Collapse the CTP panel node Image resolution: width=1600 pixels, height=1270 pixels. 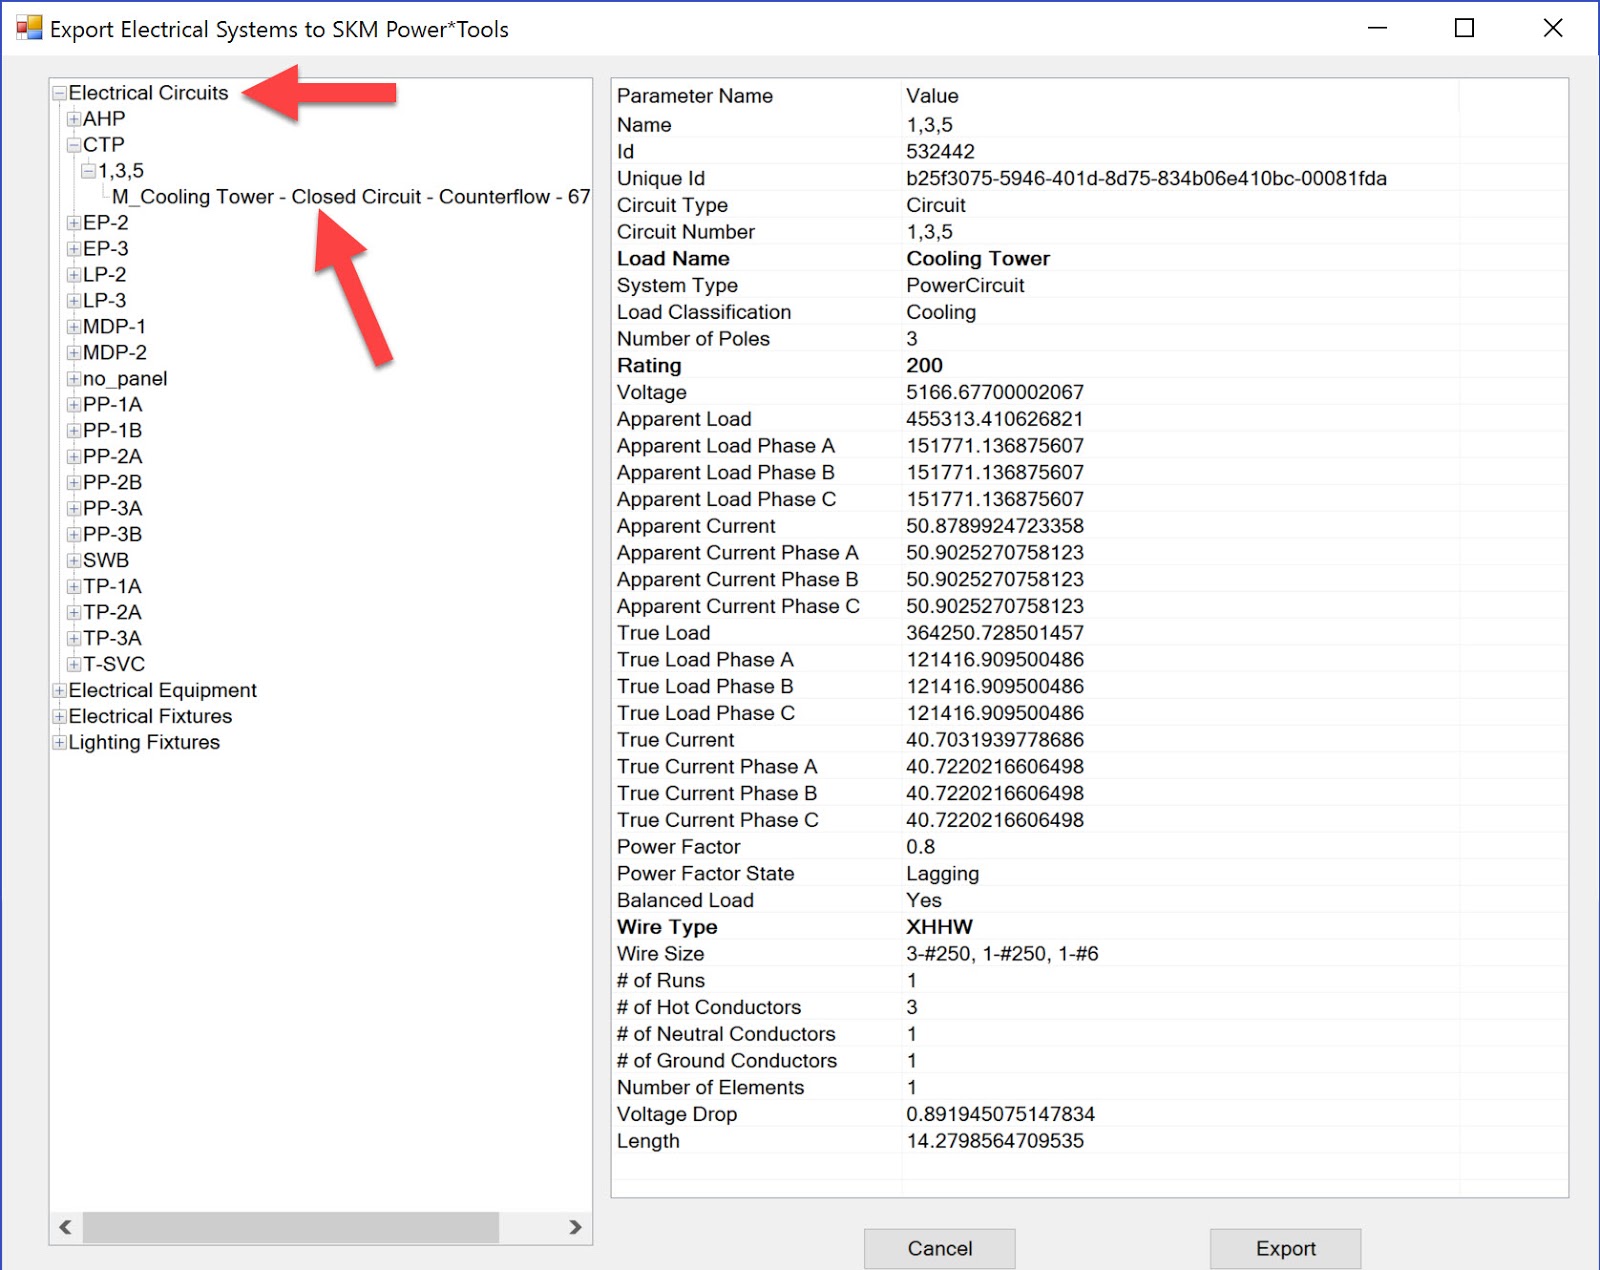tap(72, 144)
